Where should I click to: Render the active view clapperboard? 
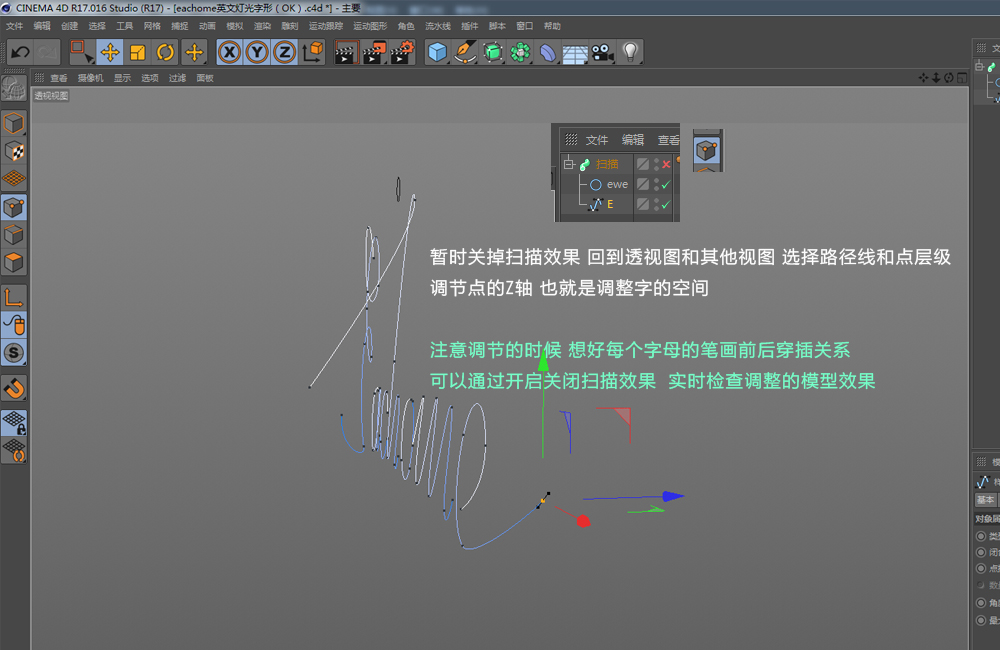[x=346, y=52]
